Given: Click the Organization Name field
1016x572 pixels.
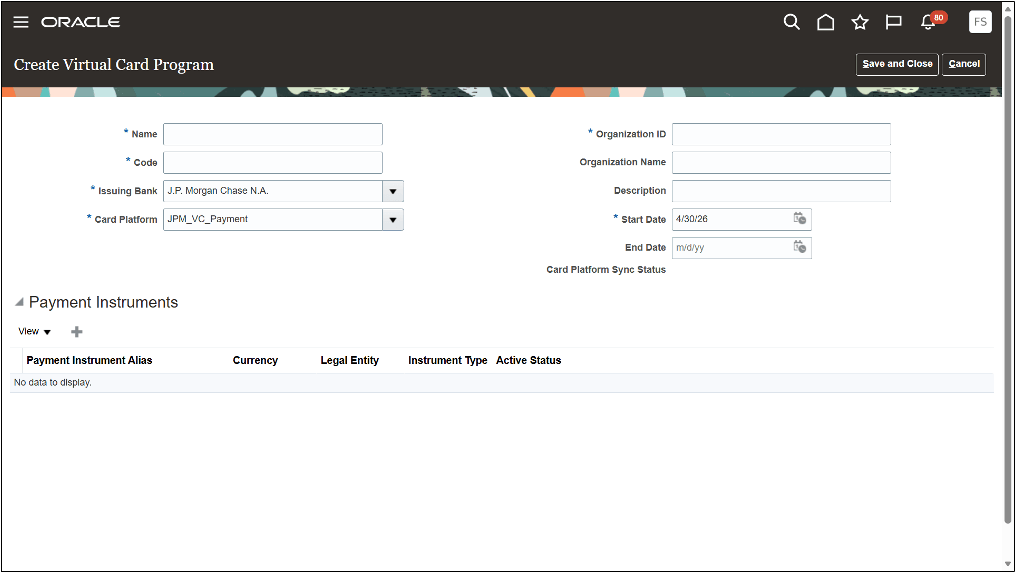Looking at the screenshot, I should pyautogui.click(x=781, y=163).
